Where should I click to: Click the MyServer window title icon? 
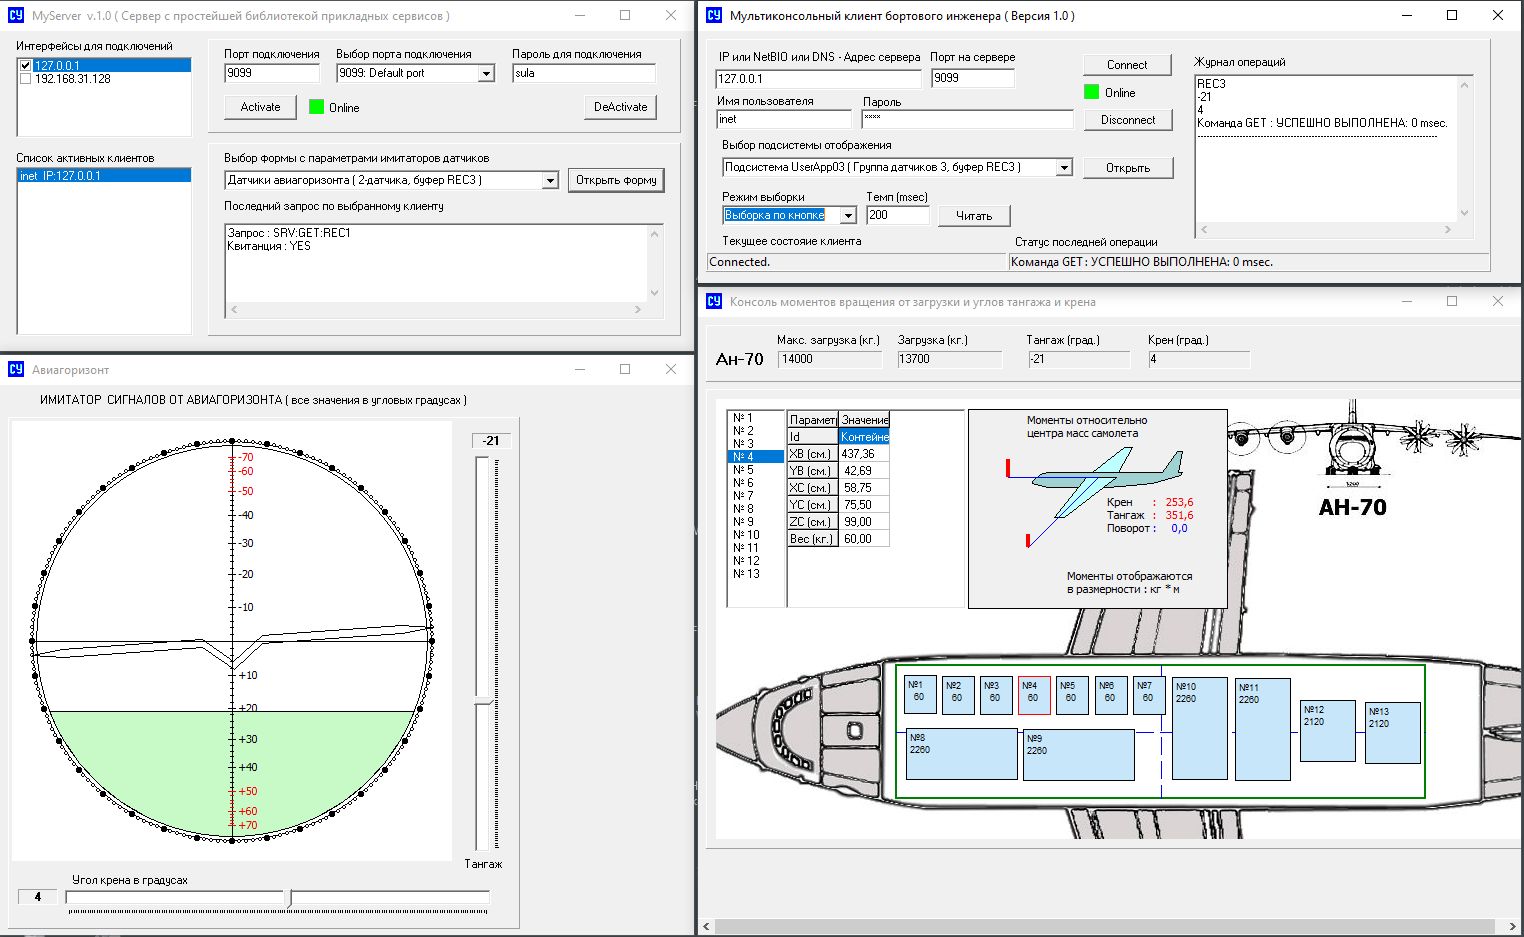[x=15, y=16]
